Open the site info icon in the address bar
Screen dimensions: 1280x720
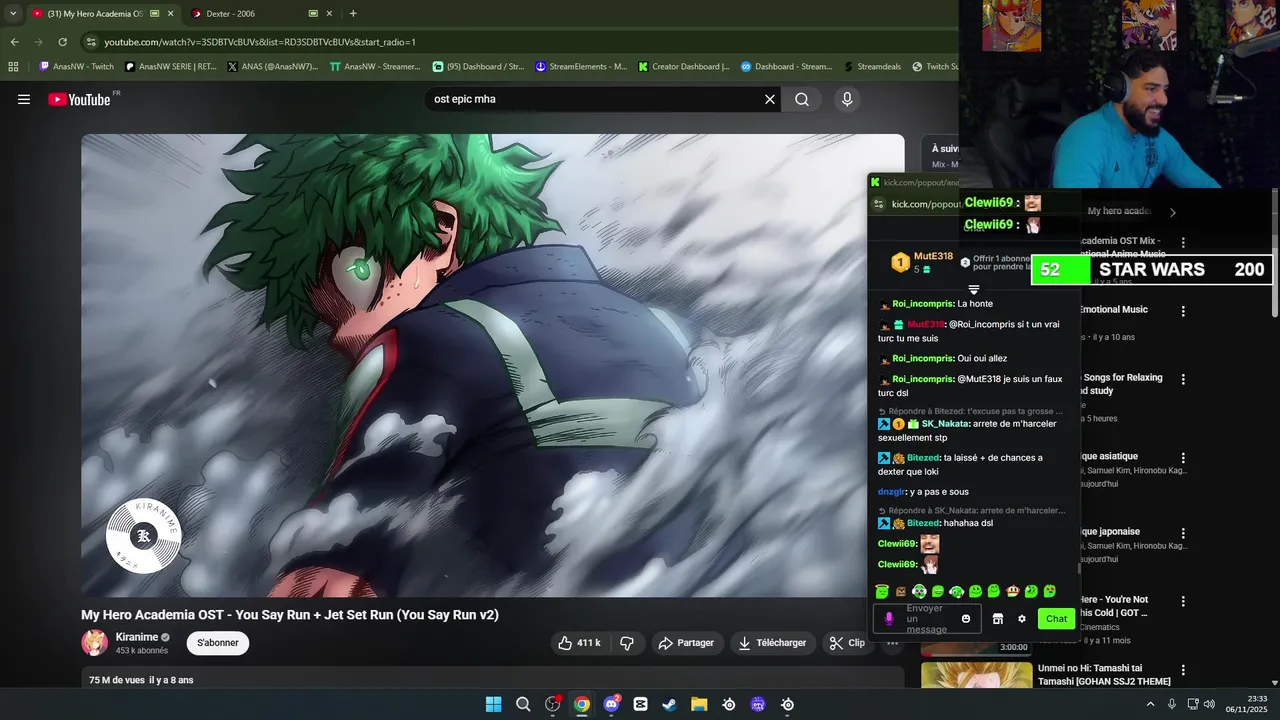click(91, 42)
